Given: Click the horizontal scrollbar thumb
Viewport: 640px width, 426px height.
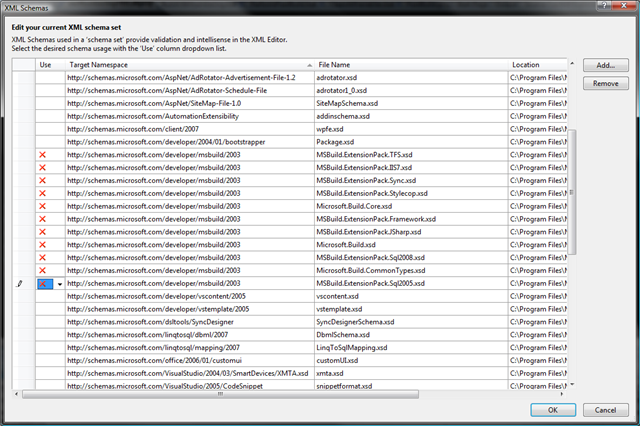Looking at the screenshot, I should 220,394.
